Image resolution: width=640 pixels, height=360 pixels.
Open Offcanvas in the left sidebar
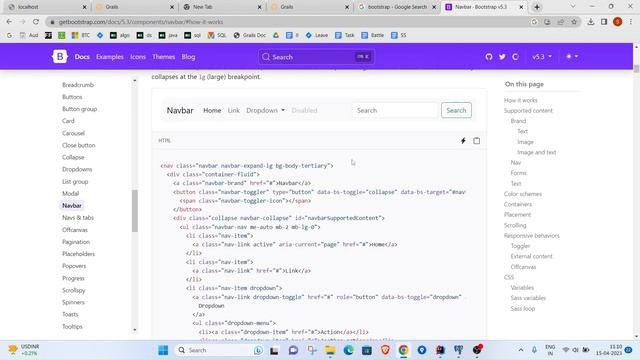[75, 230]
